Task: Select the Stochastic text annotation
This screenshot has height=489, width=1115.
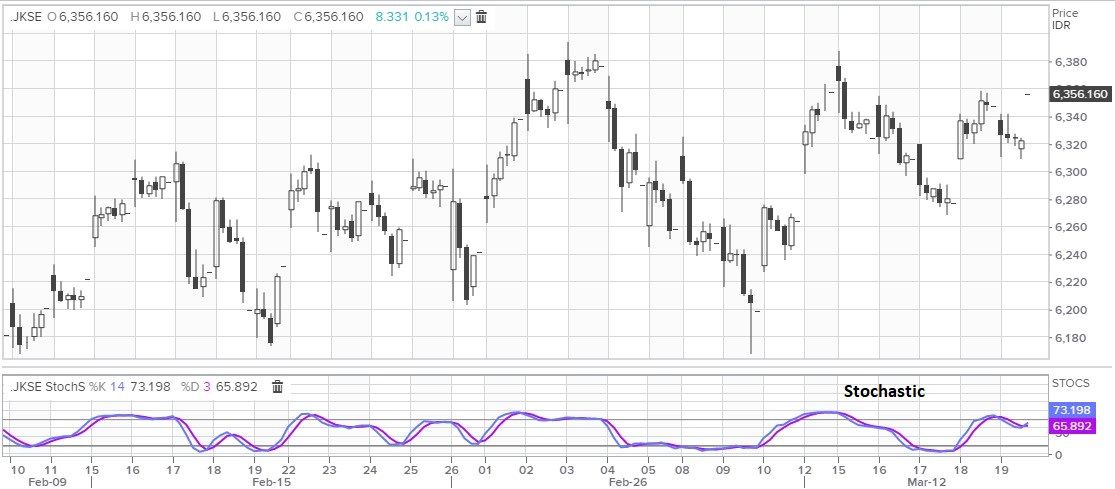Action: [884, 391]
